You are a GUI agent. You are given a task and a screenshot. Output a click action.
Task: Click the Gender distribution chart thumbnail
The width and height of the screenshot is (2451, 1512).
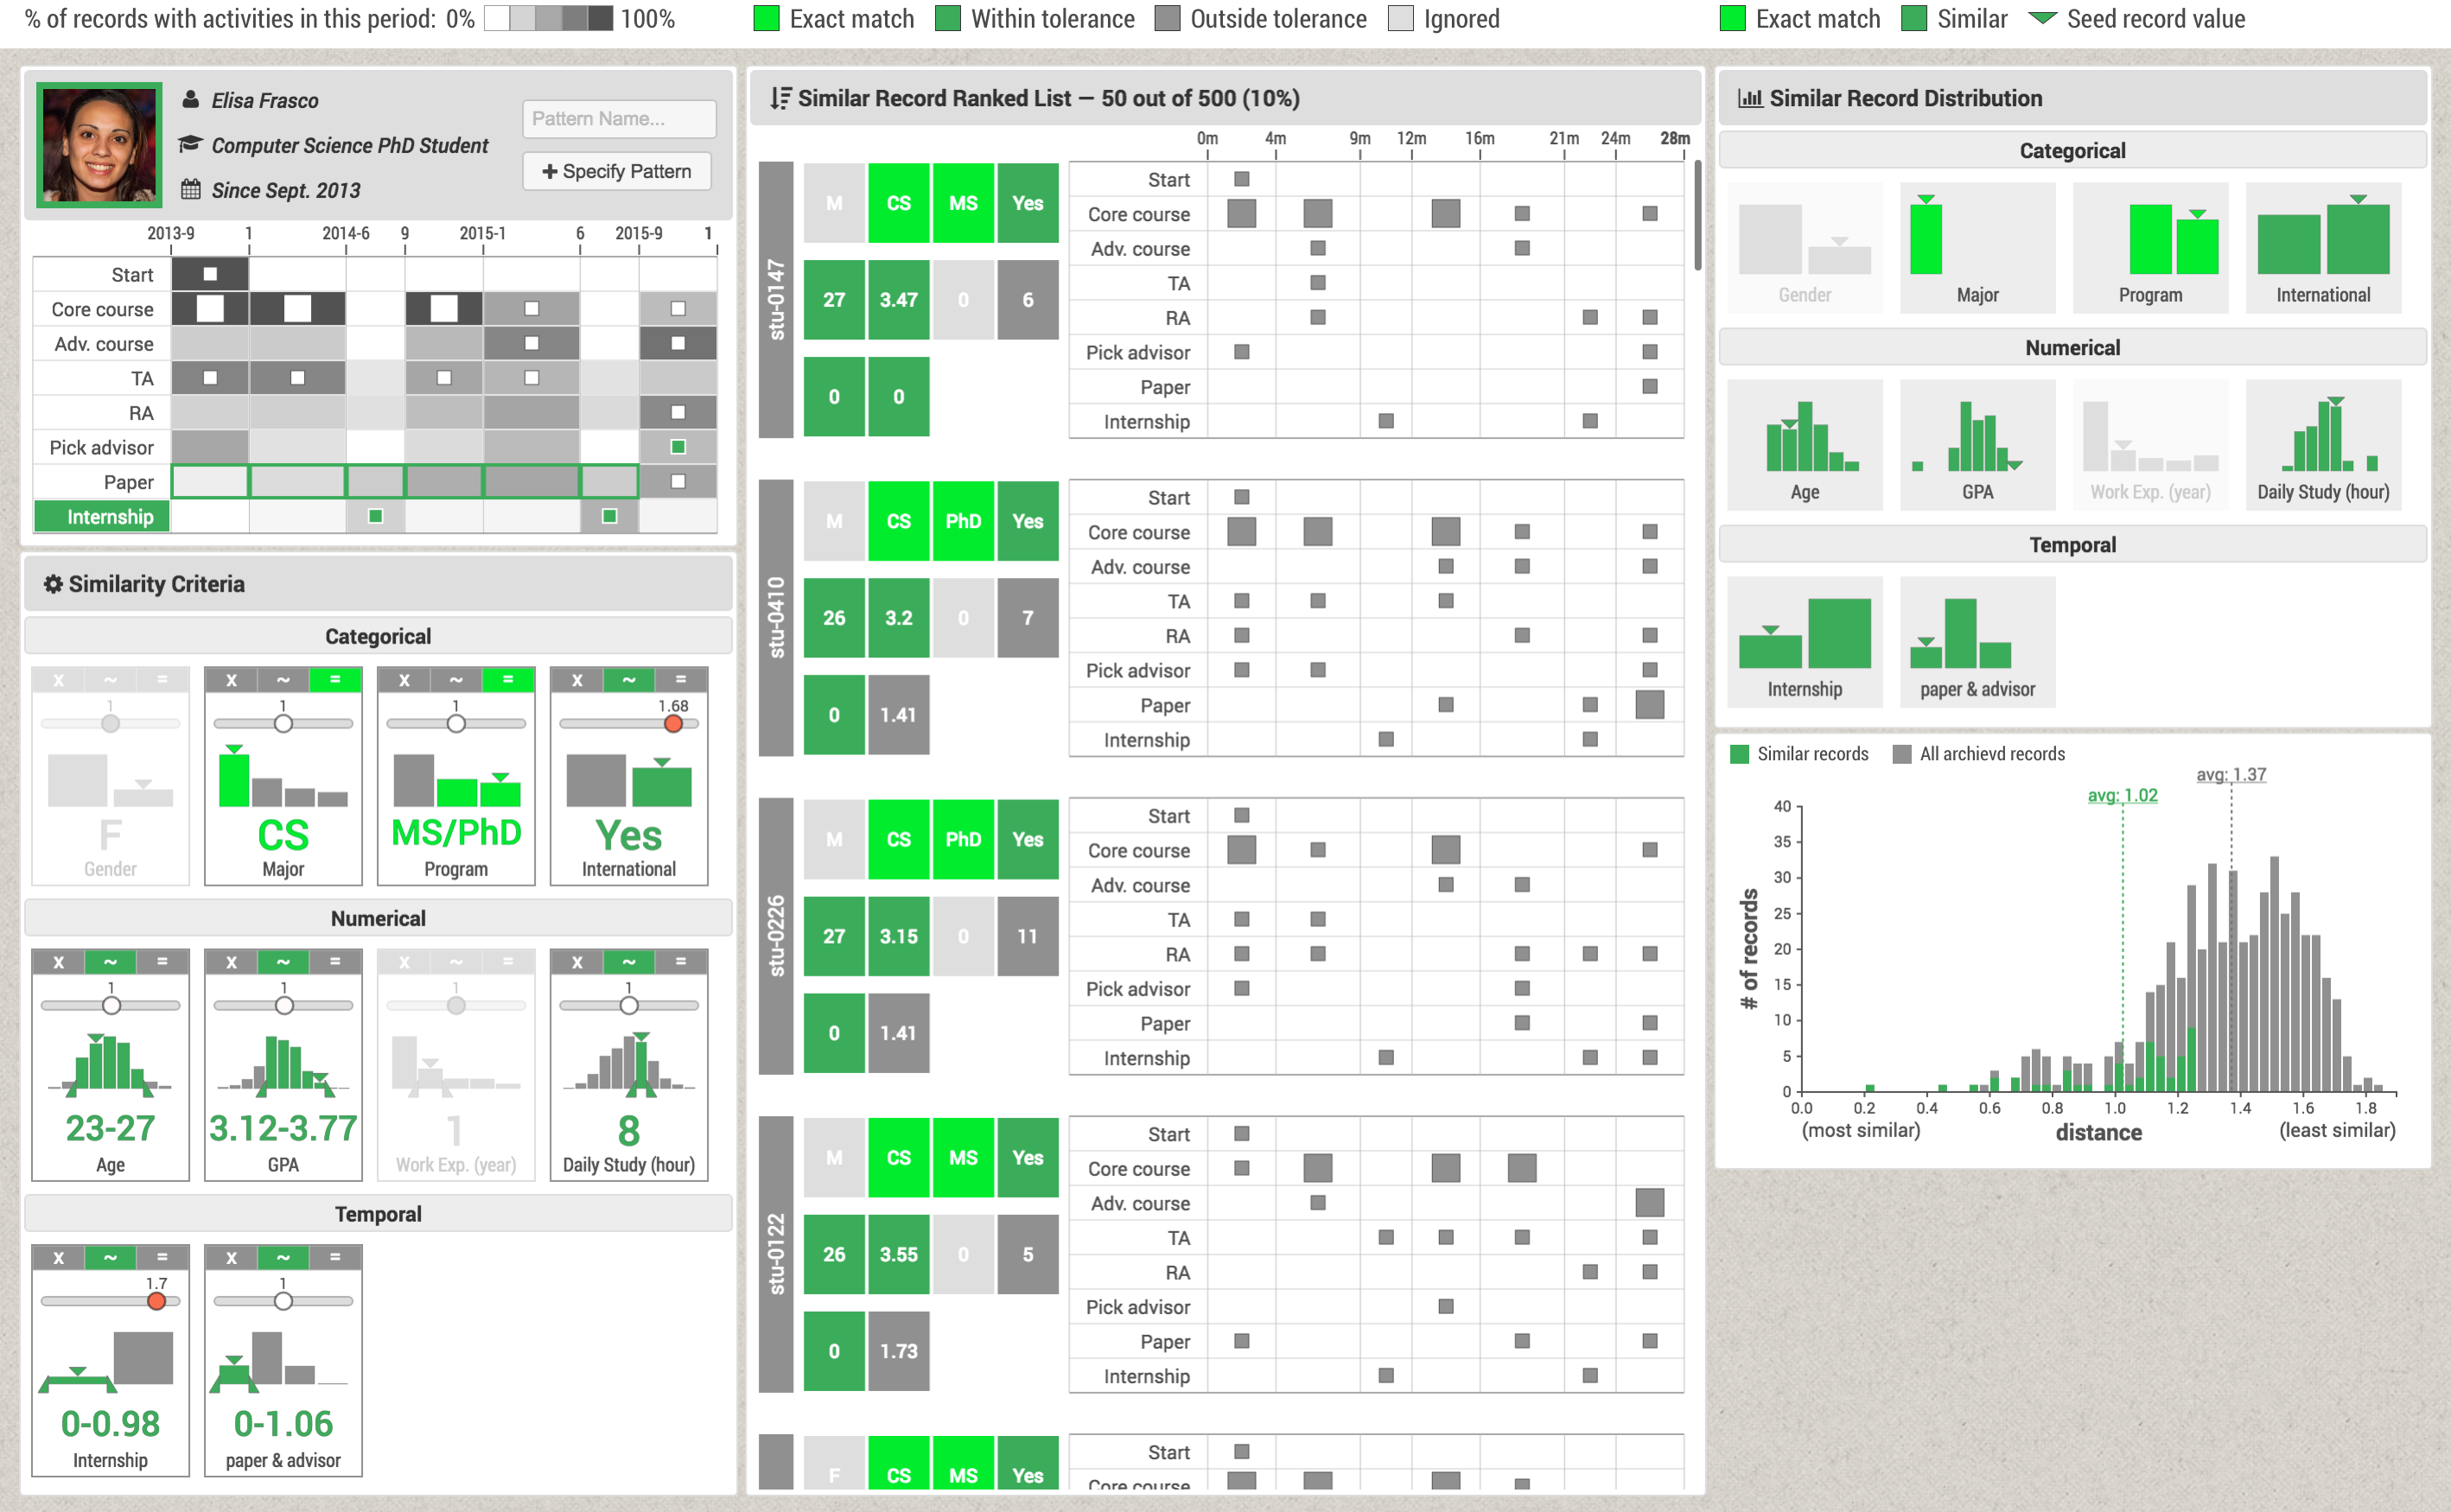point(1804,247)
